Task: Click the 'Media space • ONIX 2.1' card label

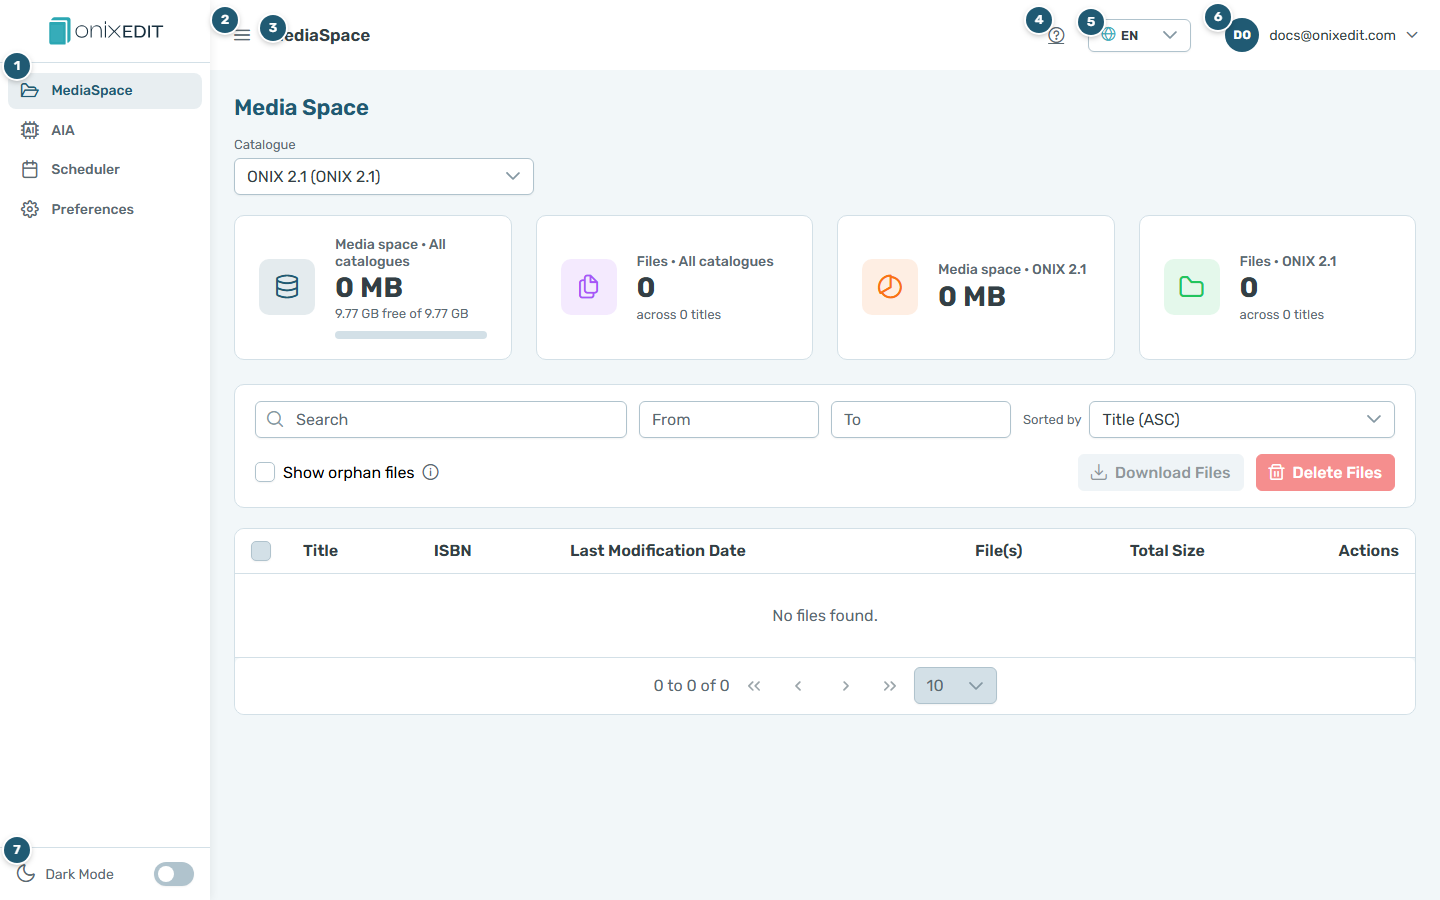Action: (1012, 269)
